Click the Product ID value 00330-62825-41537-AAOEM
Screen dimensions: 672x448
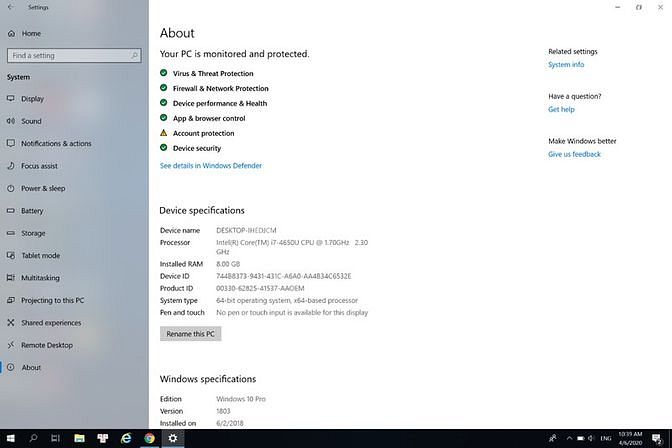coord(260,289)
